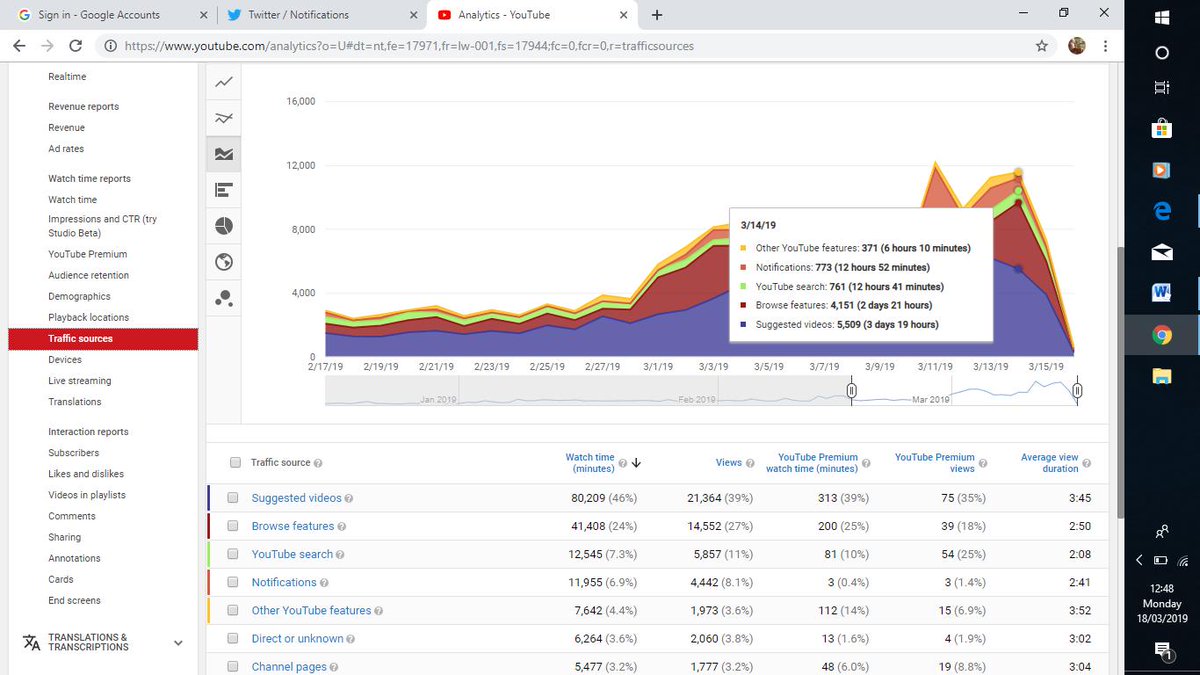The height and width of the screenshot is (675, 1200).
Task: Open the Audience retention report
Action: (88, 275)
